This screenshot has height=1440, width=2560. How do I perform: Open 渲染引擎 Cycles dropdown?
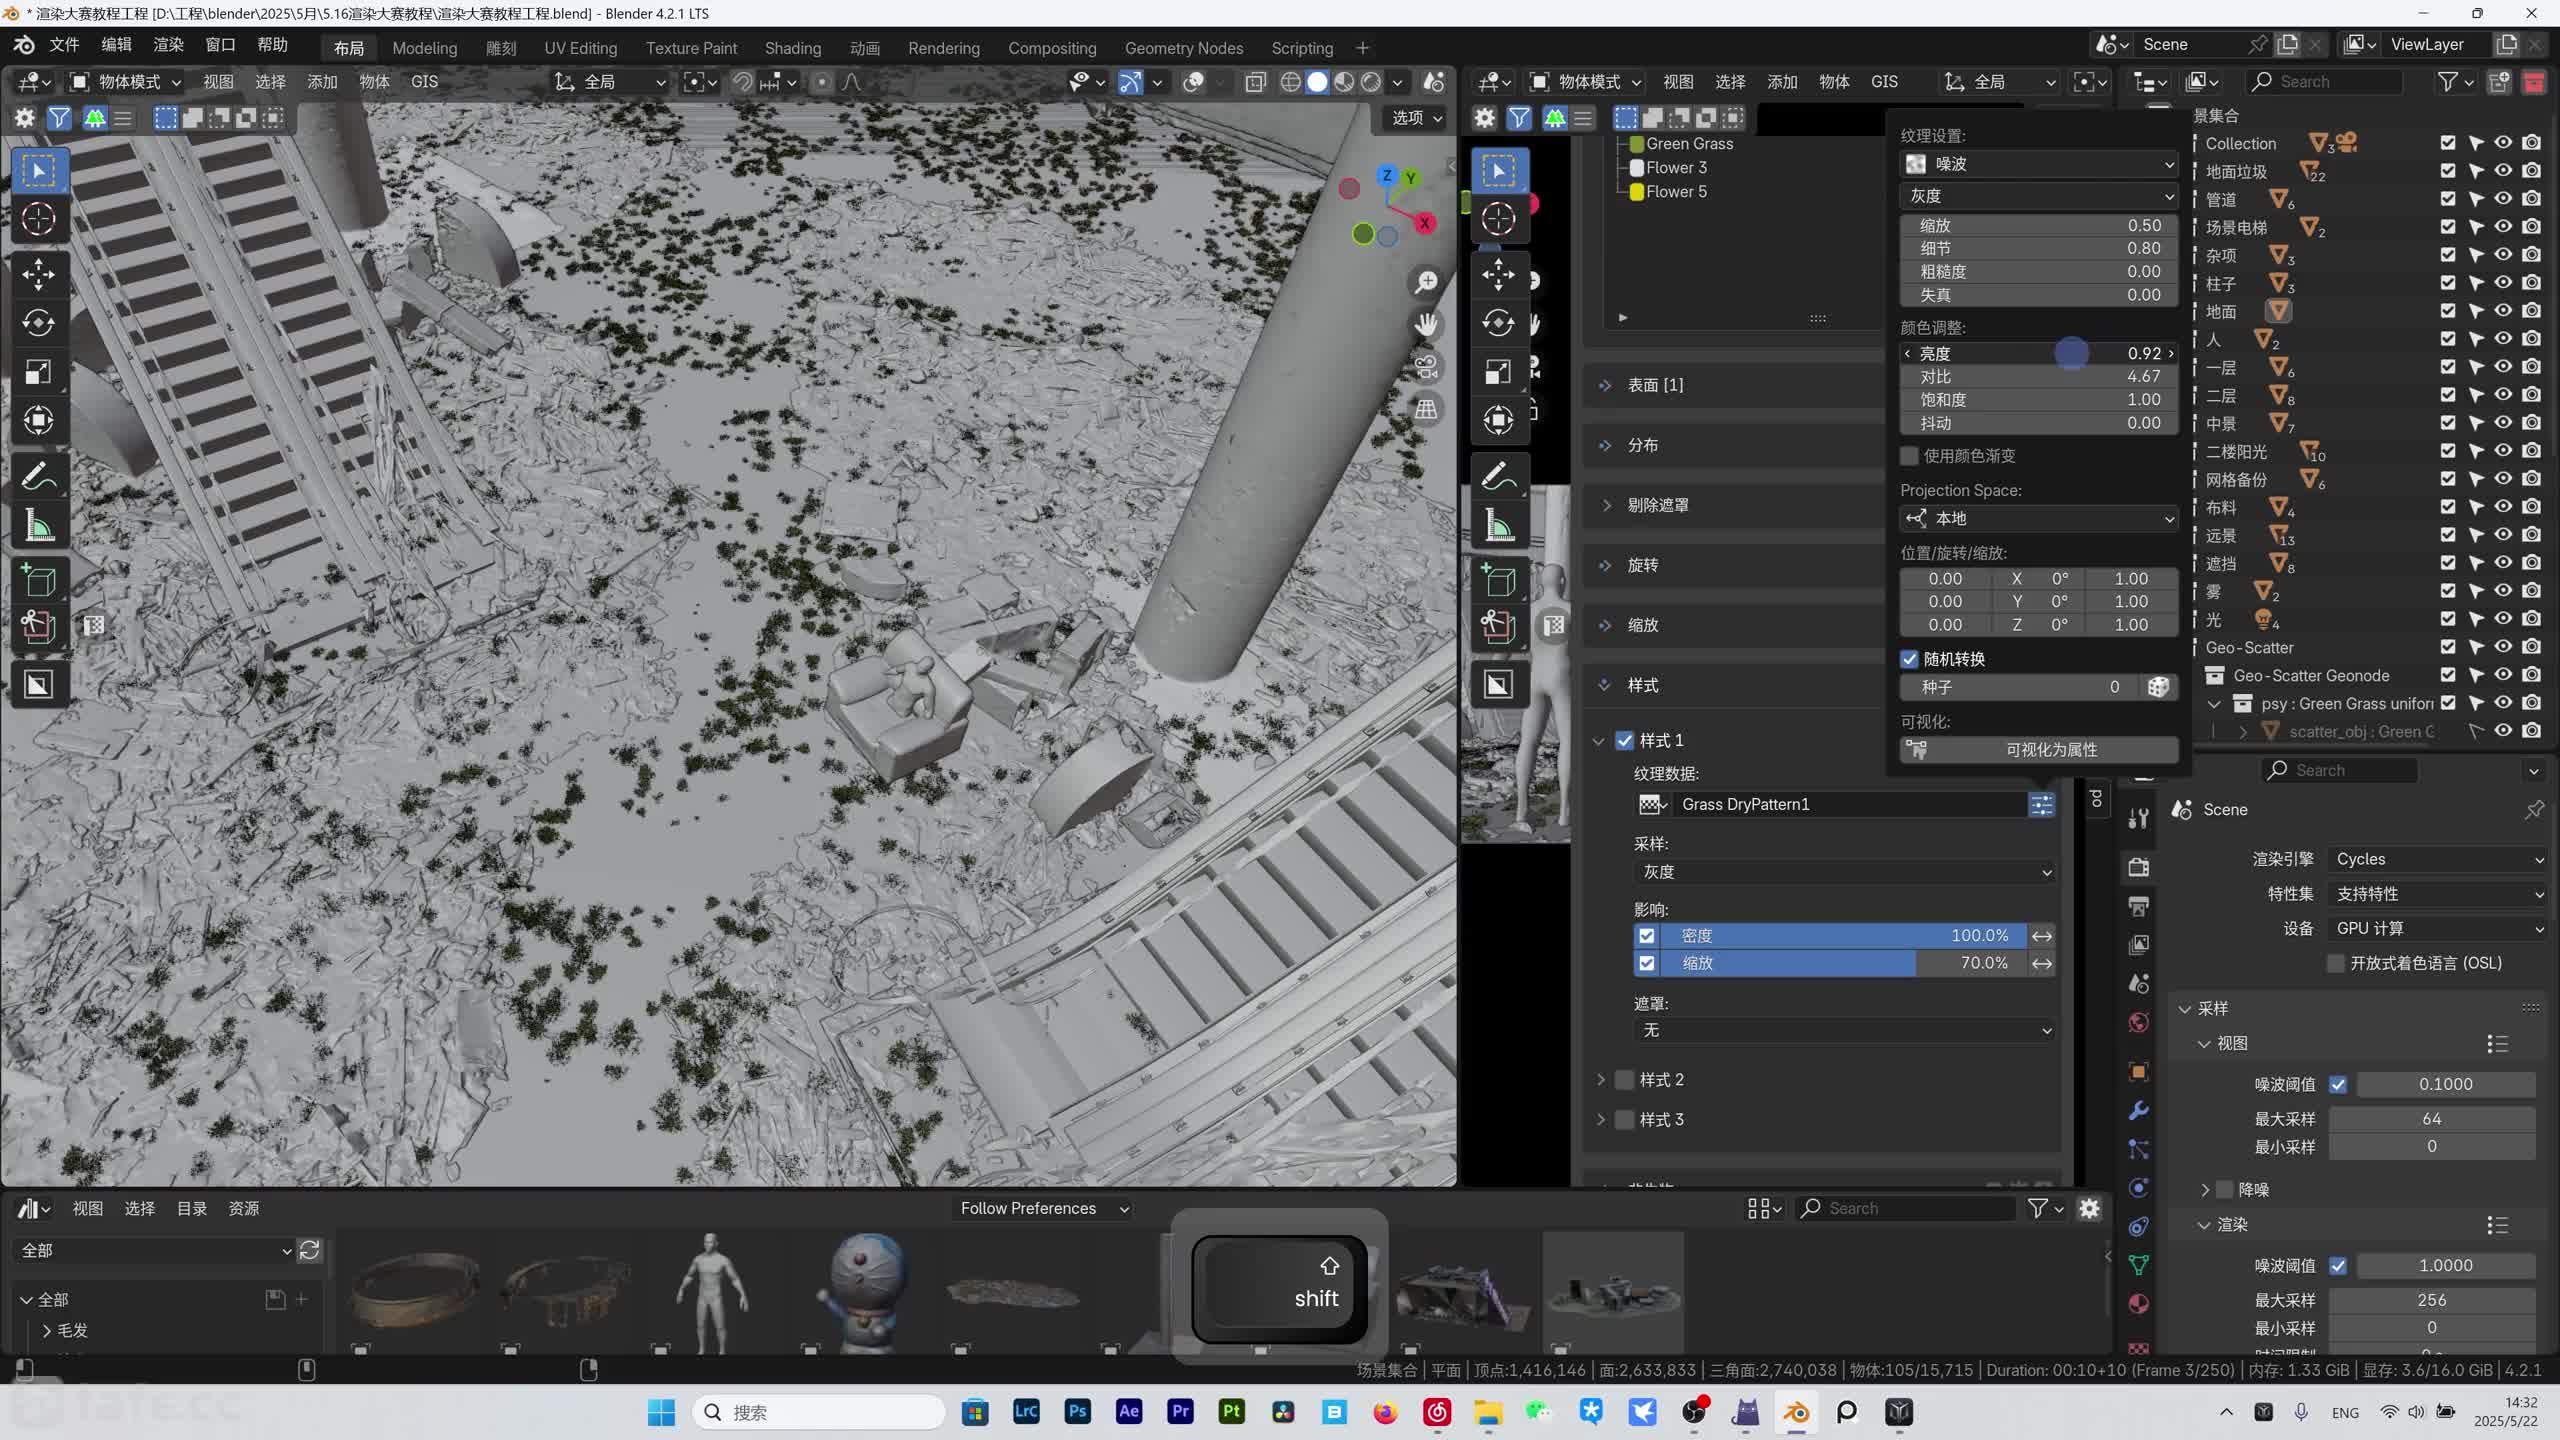[2438, 859]
